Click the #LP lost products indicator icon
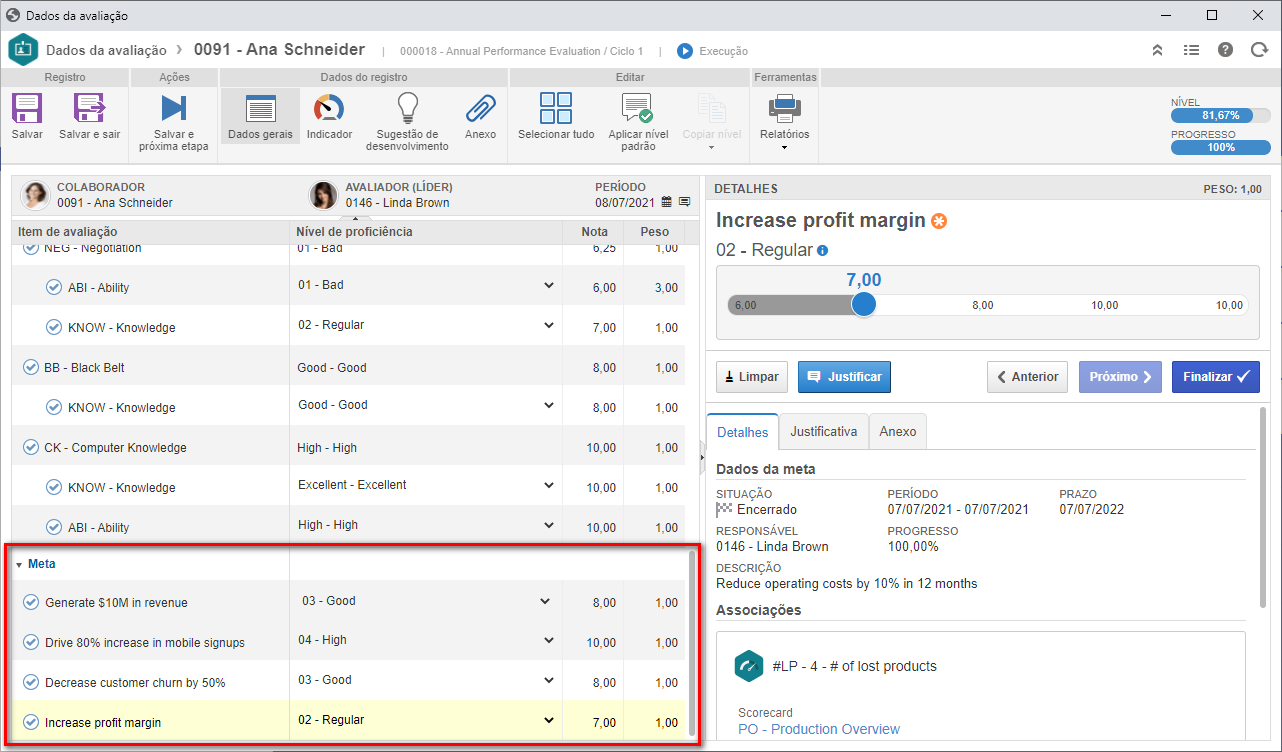 pyautogui.click(x=749, y=666)
